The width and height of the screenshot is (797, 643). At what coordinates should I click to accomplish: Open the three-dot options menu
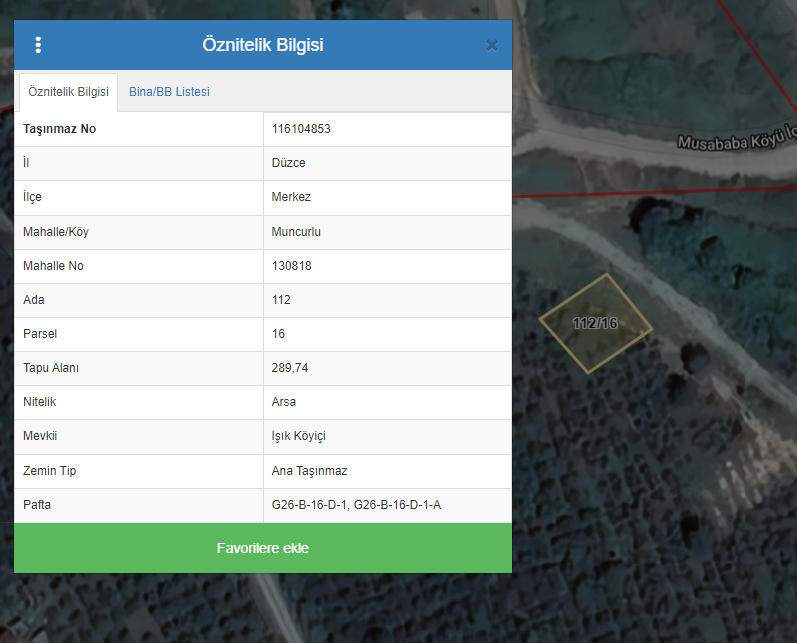coord(38,45)
